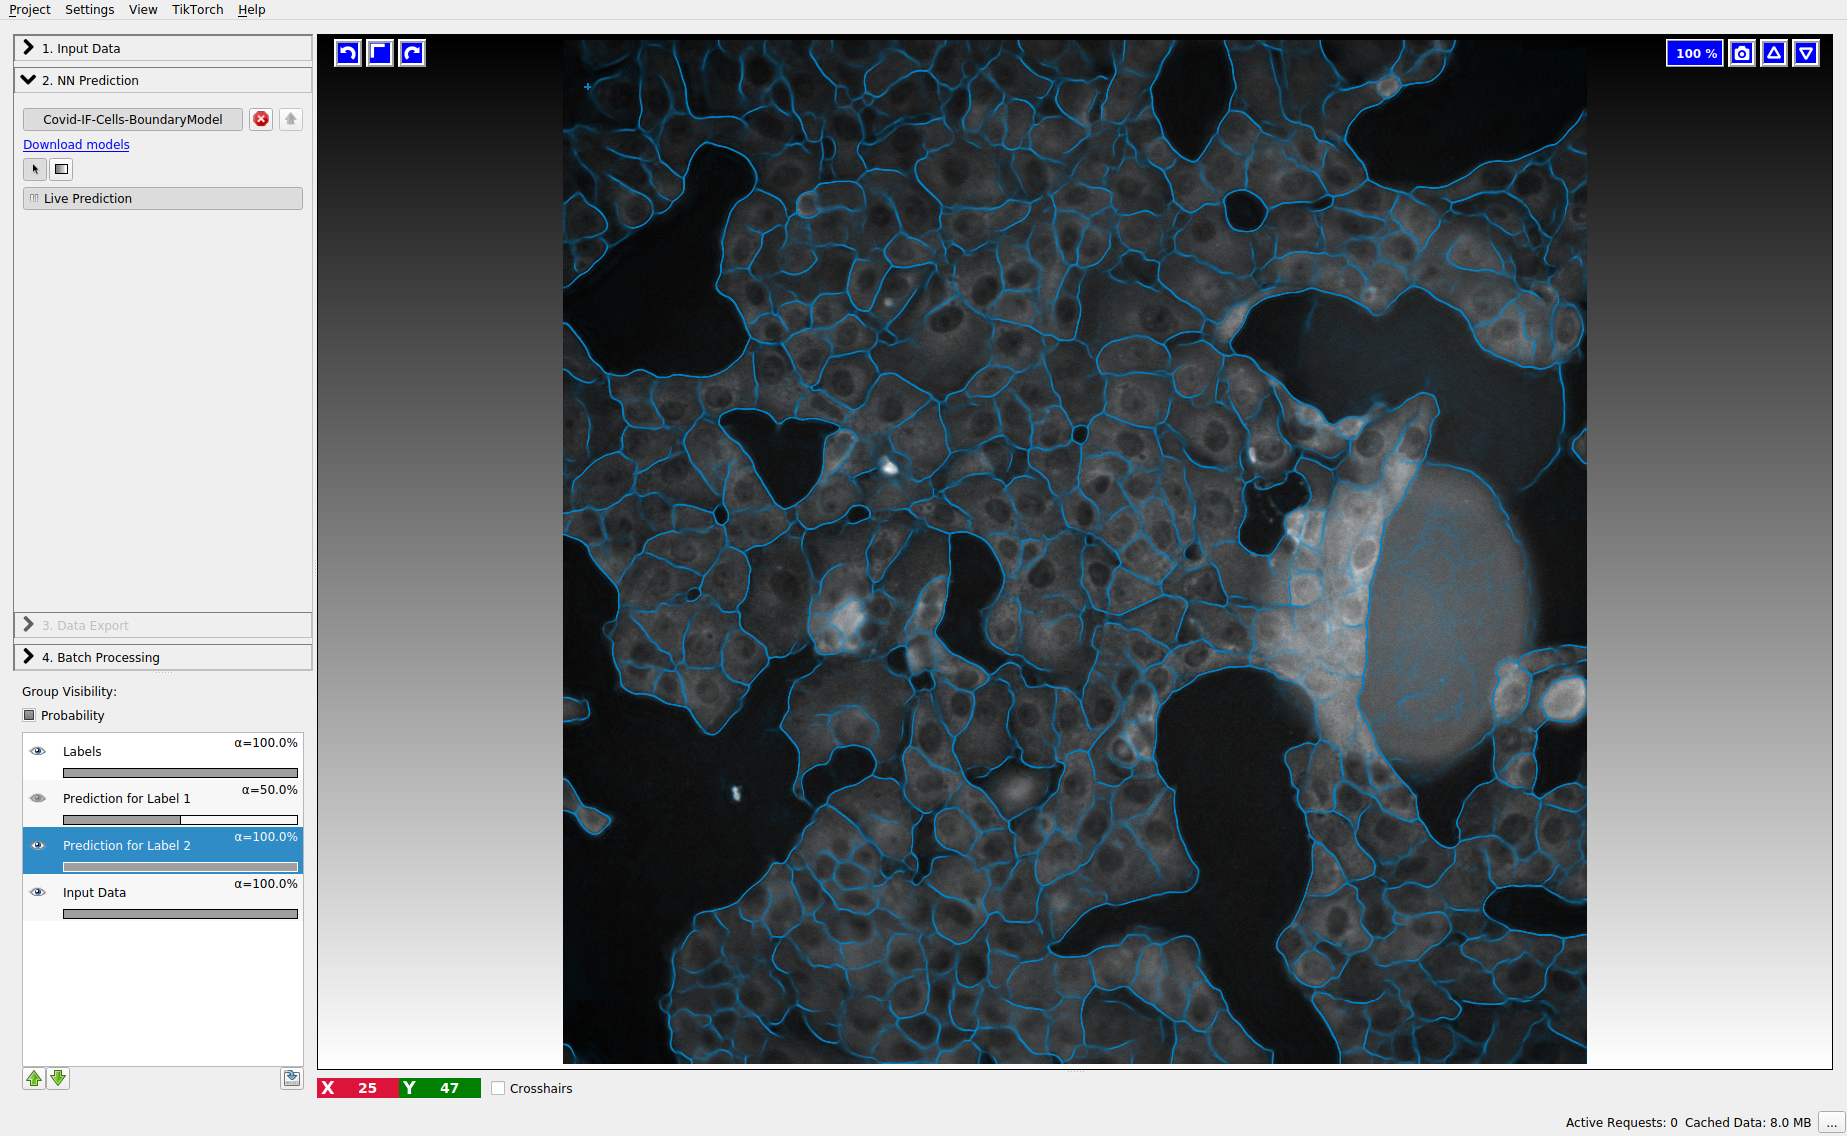The image size is (1847, 1136).
Task: Open the Settings menu
Action: click(x=89, y=10)
